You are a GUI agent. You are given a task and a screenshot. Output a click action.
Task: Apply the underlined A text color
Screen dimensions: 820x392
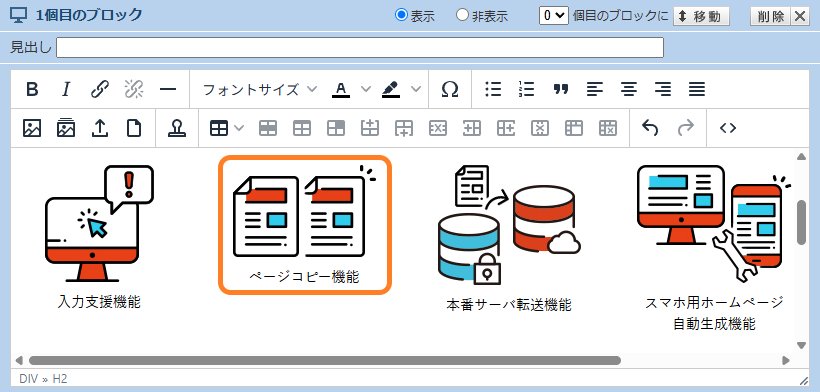click(x=341, y=89)
